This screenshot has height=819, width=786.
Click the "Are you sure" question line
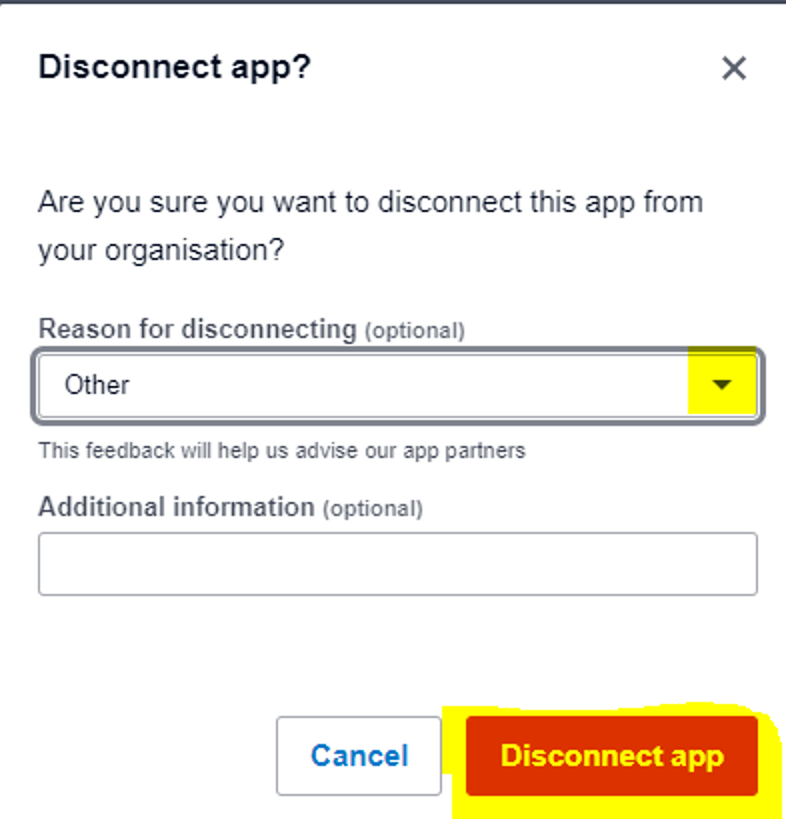(370, 202)
